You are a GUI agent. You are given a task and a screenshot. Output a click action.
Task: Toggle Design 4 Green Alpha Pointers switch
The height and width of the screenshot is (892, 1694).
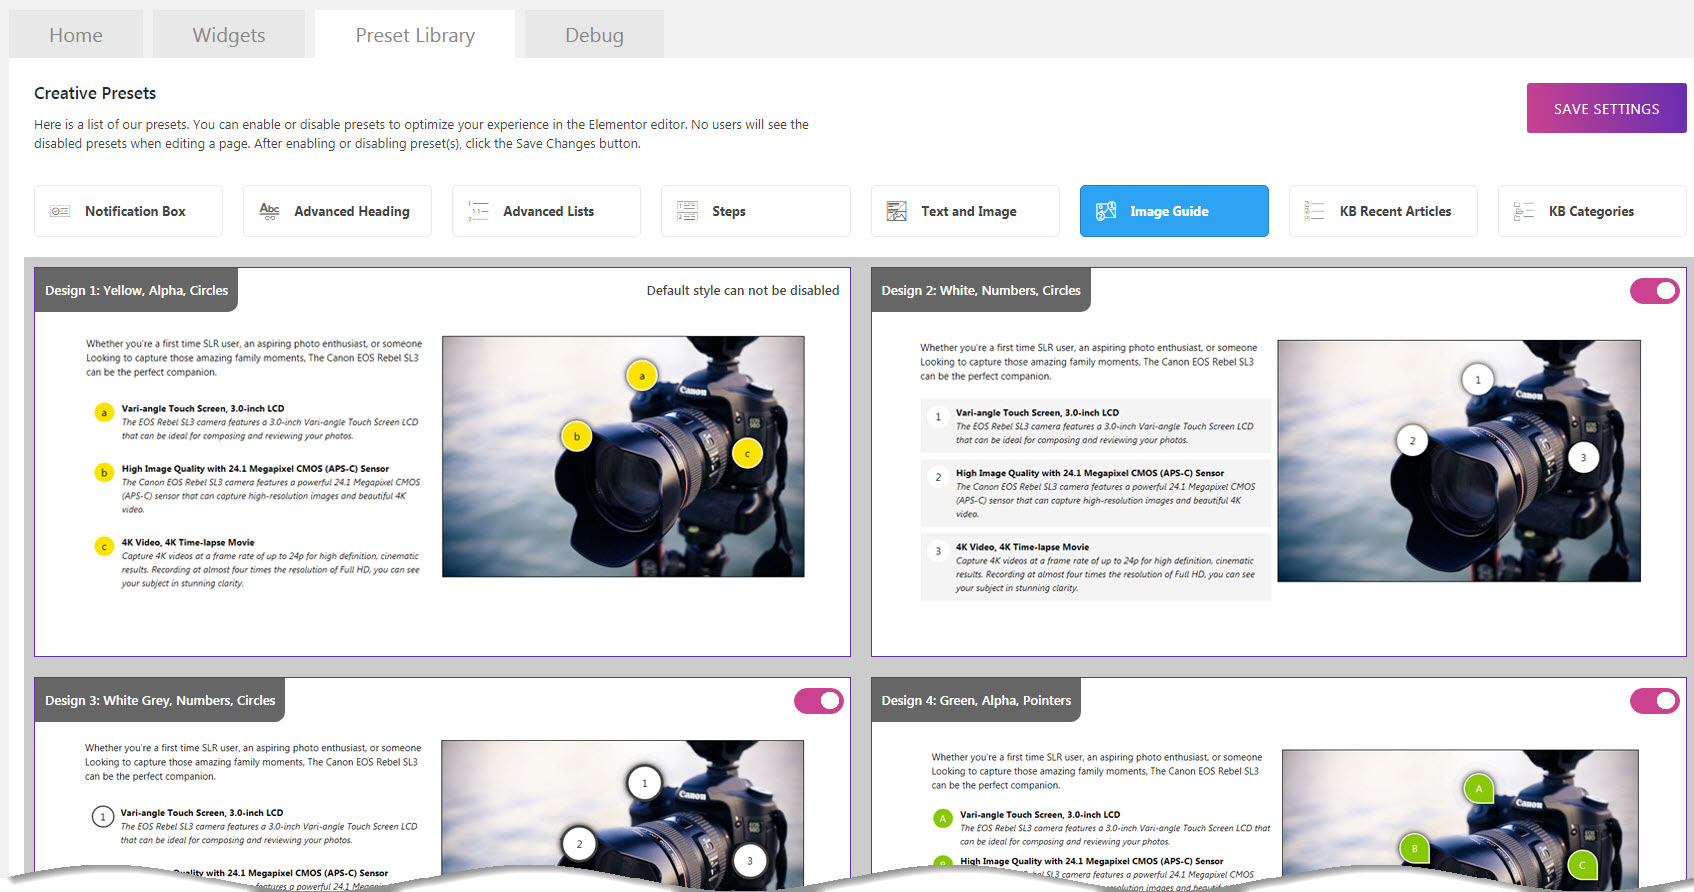[x=1654, y=701]
